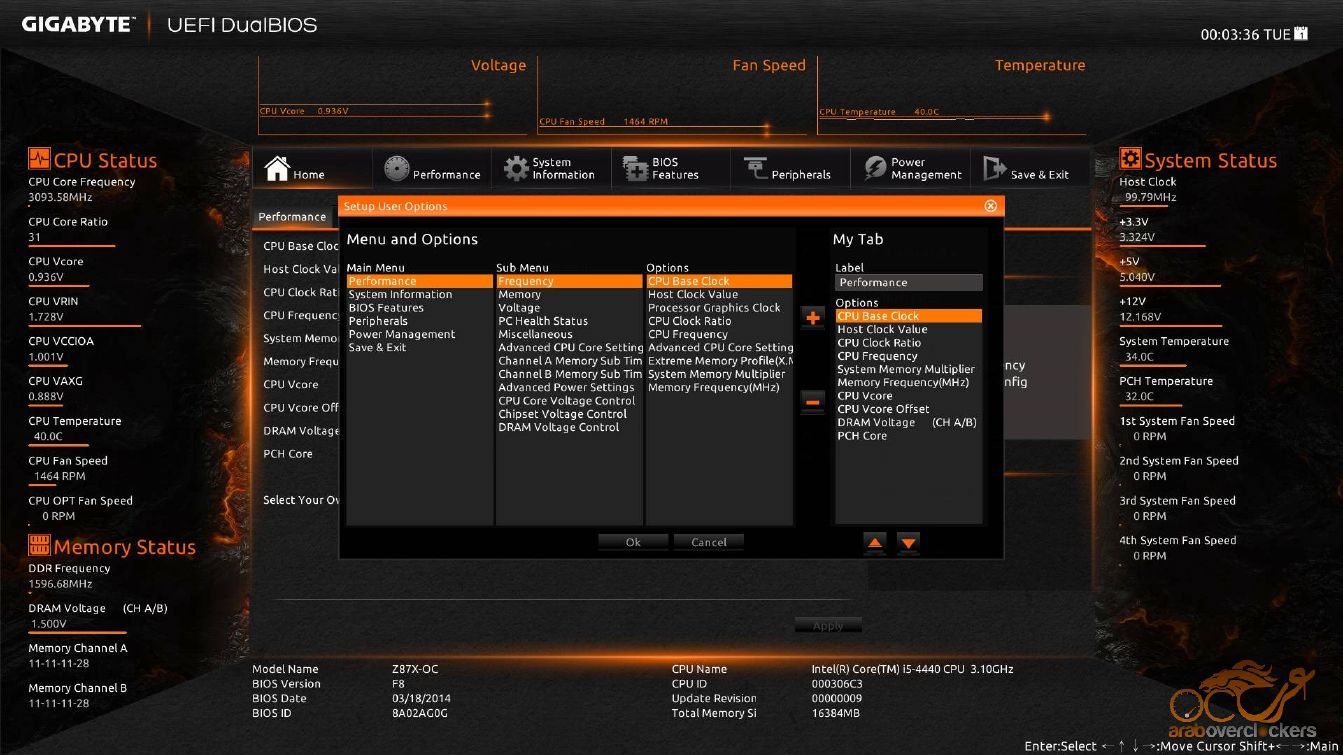Move option down with the down arrow
The height and width of the screenshot is (755, 1343).
click(x=908, y=542)
